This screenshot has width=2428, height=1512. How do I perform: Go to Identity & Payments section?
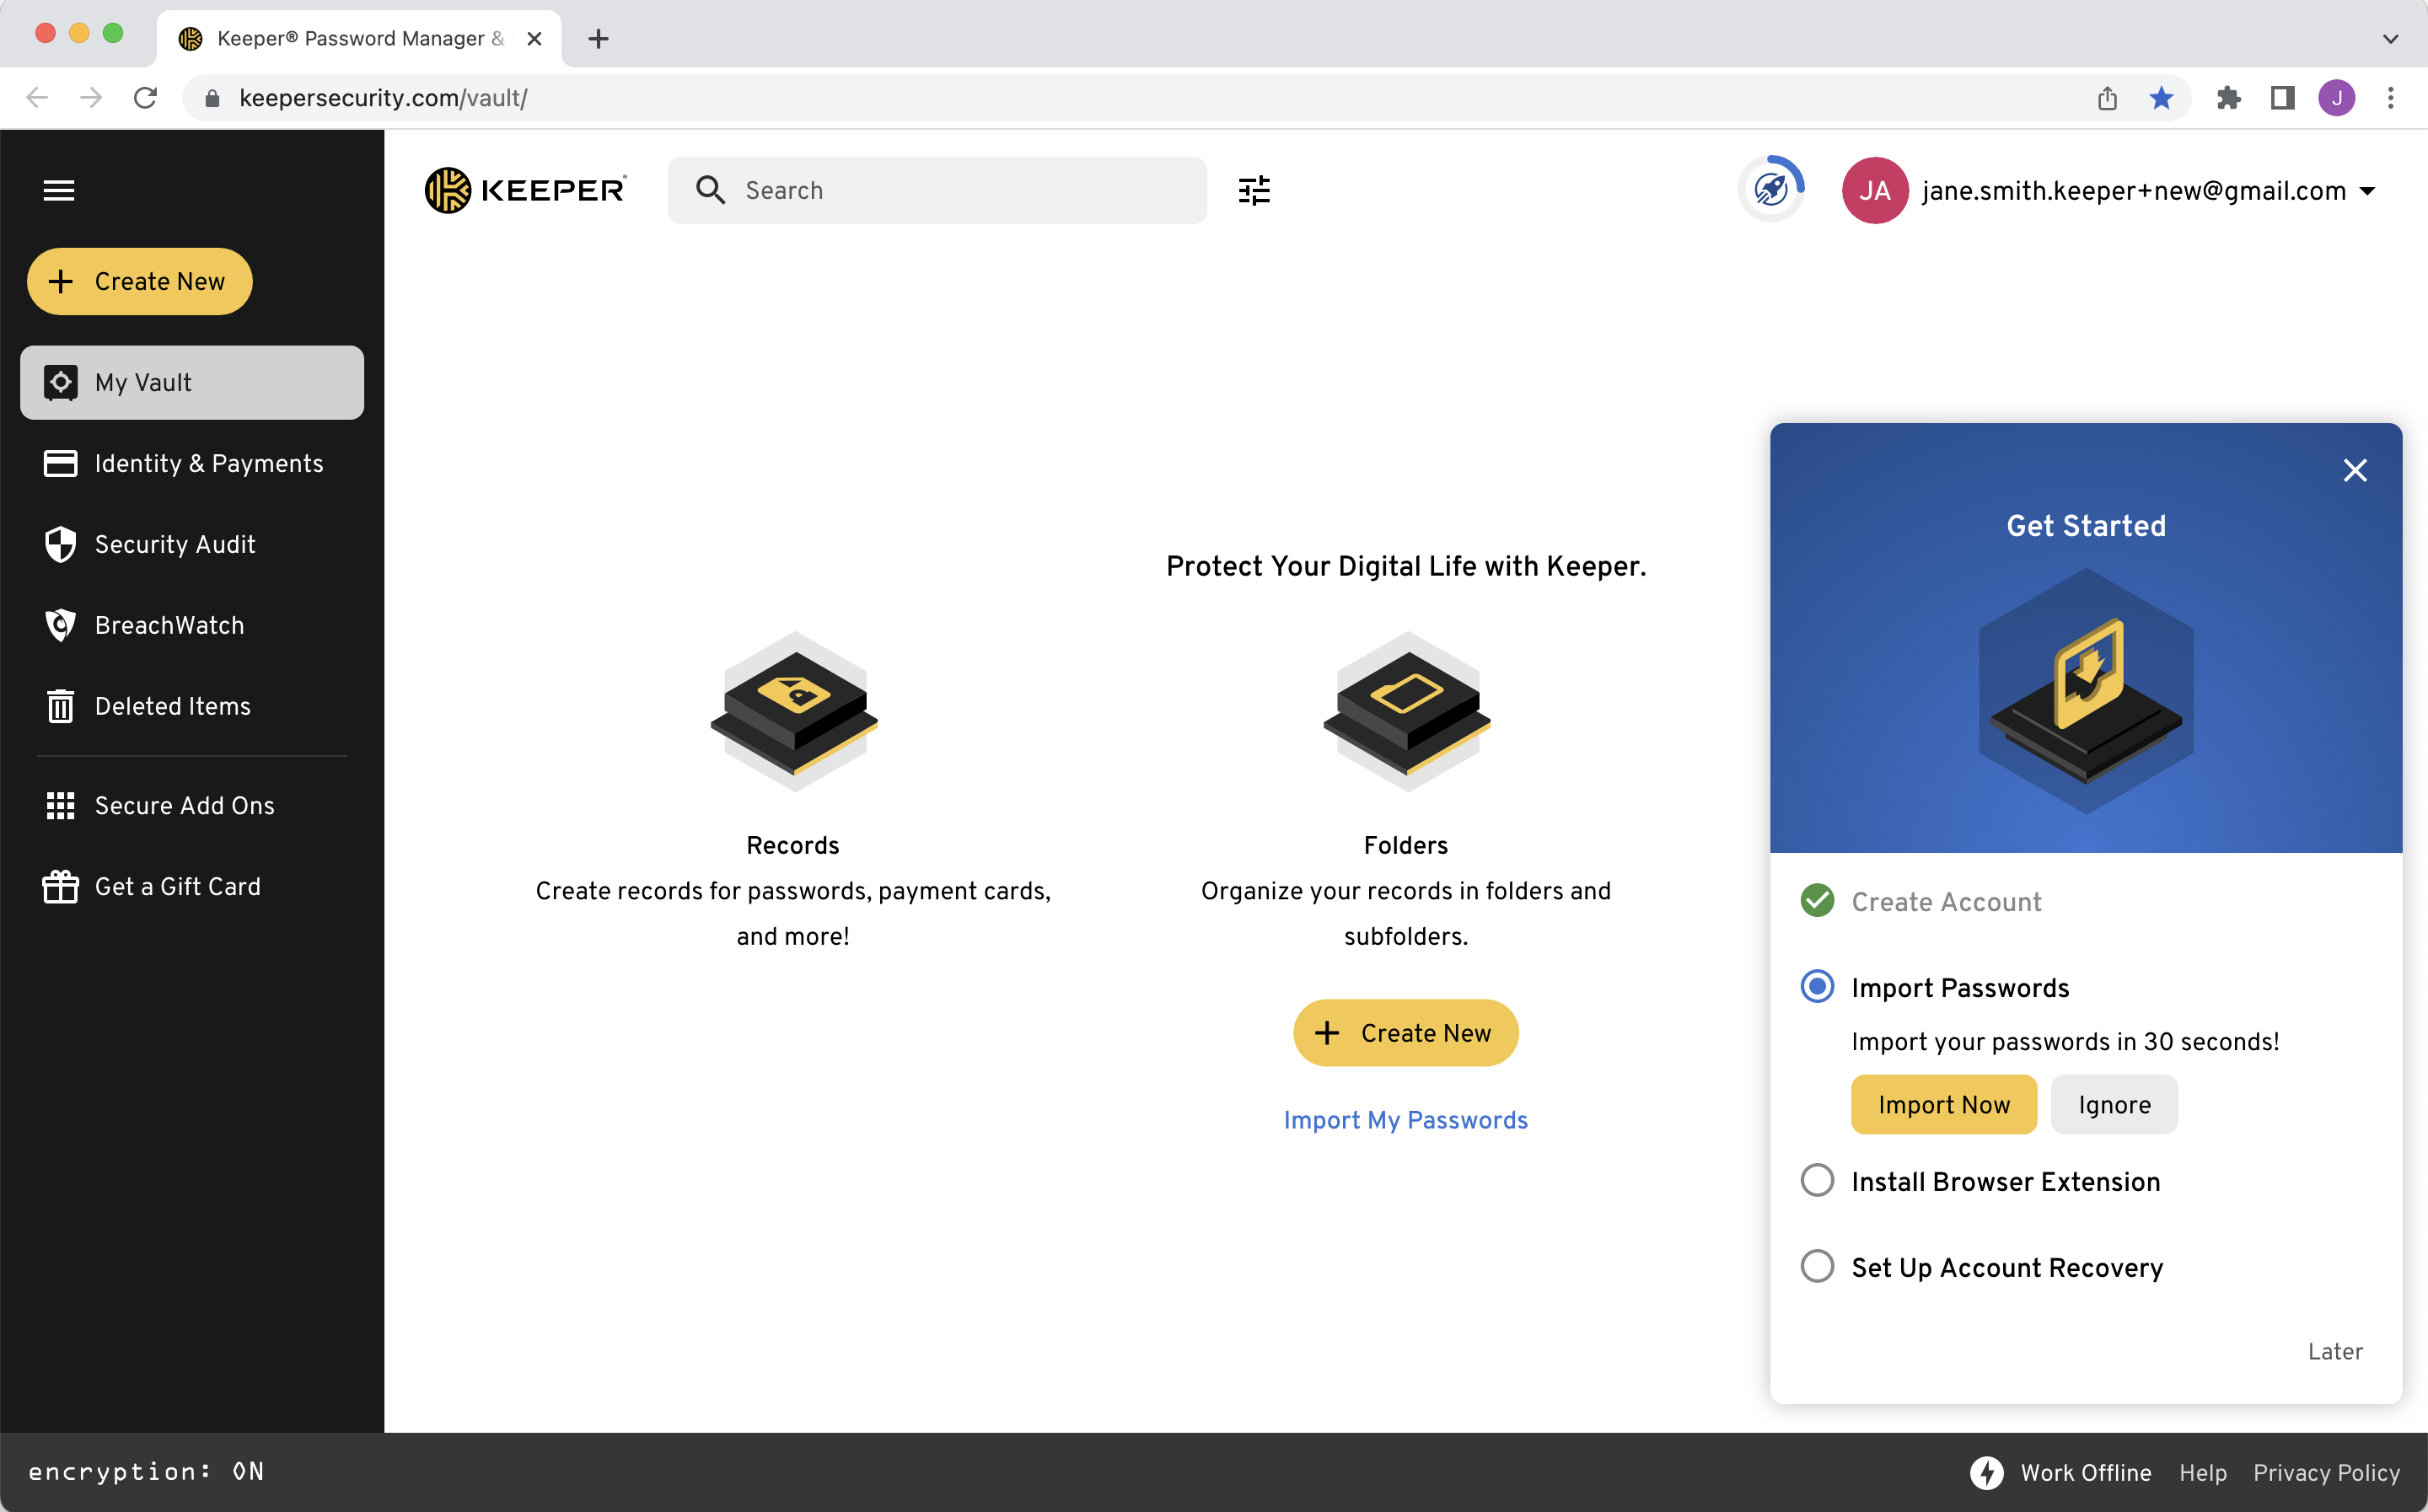[208, 463]
